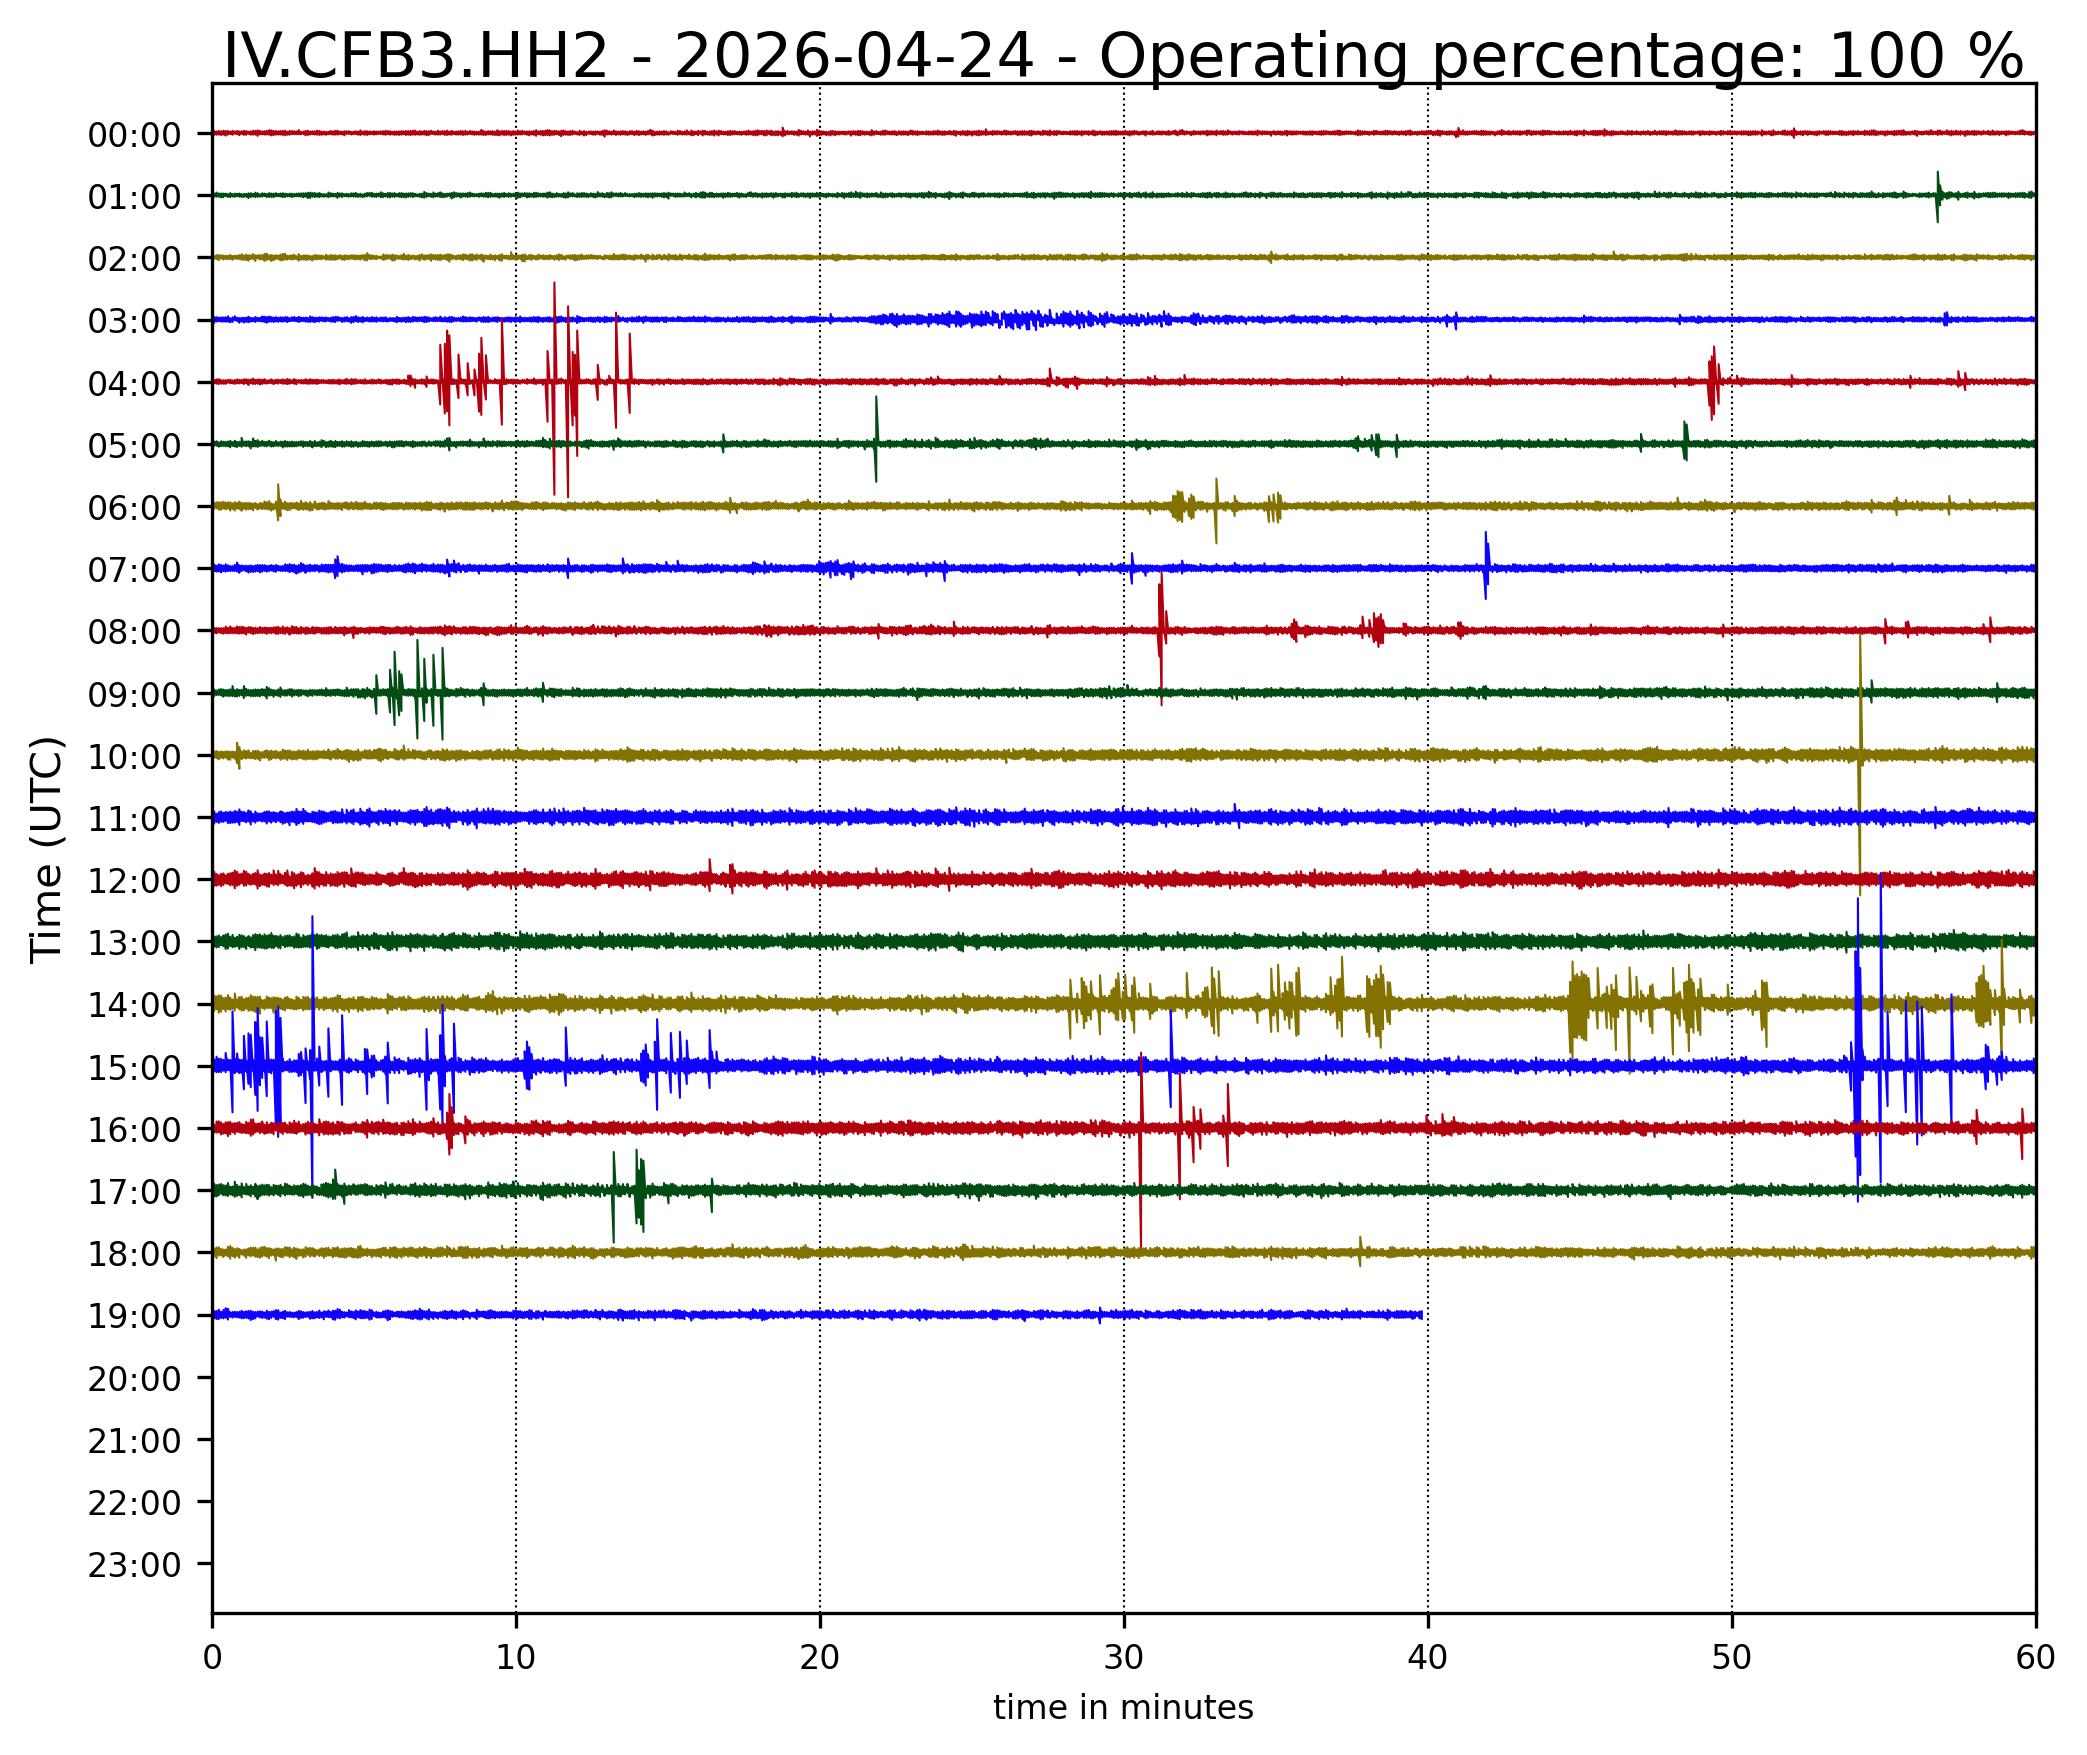Click the green spike on 01:00 trace
Screen dimensions: 2087x1755
(1937, 195)
